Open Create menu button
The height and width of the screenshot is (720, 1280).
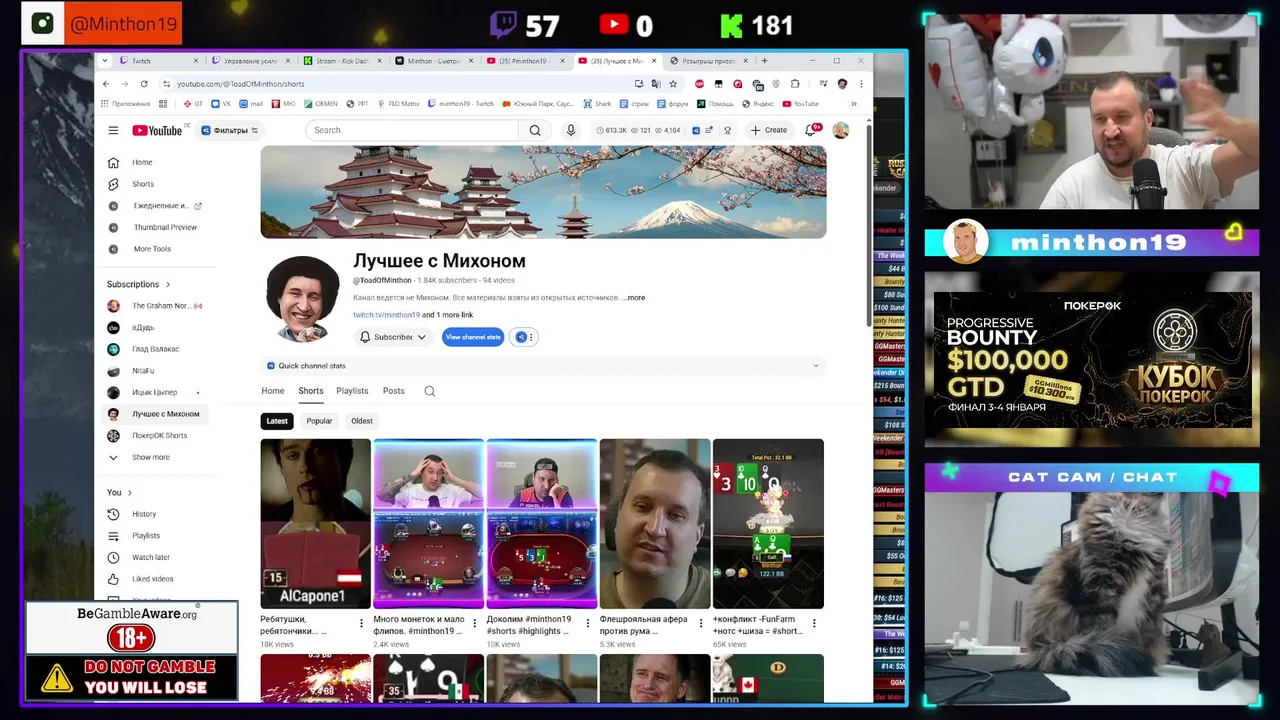(x=768, y=130)
